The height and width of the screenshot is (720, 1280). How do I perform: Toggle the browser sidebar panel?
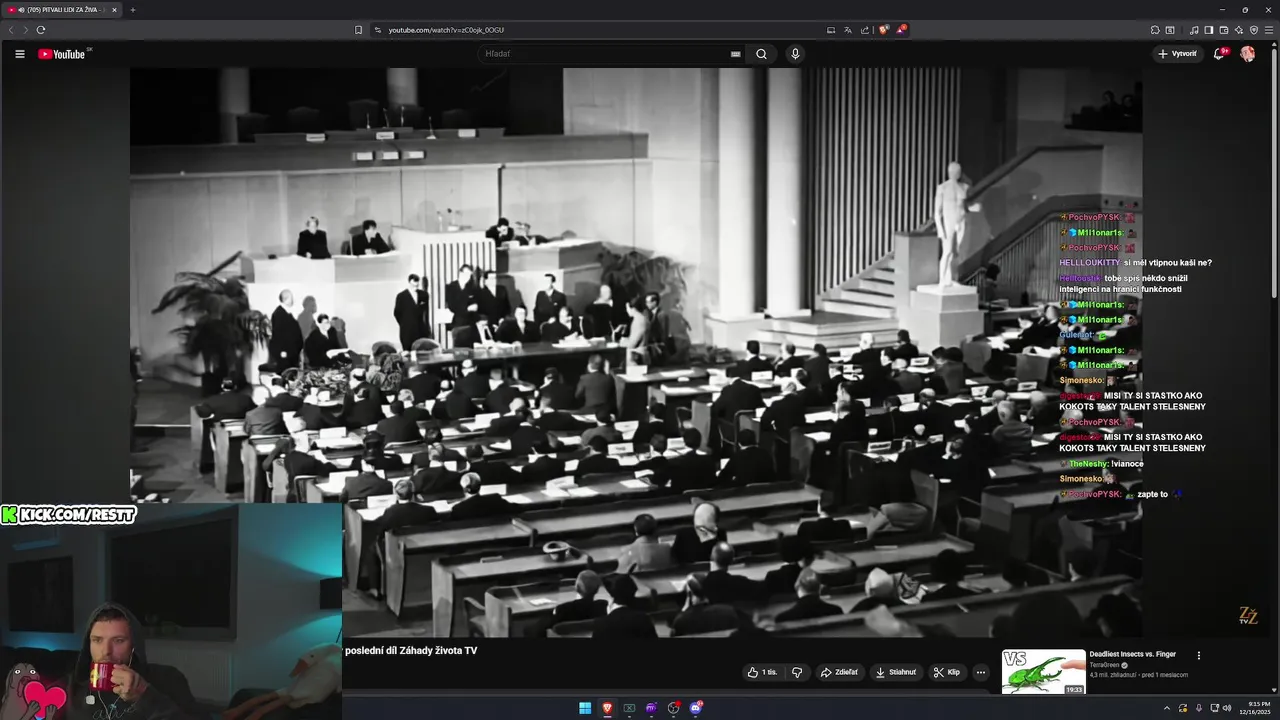point(1209,30)
